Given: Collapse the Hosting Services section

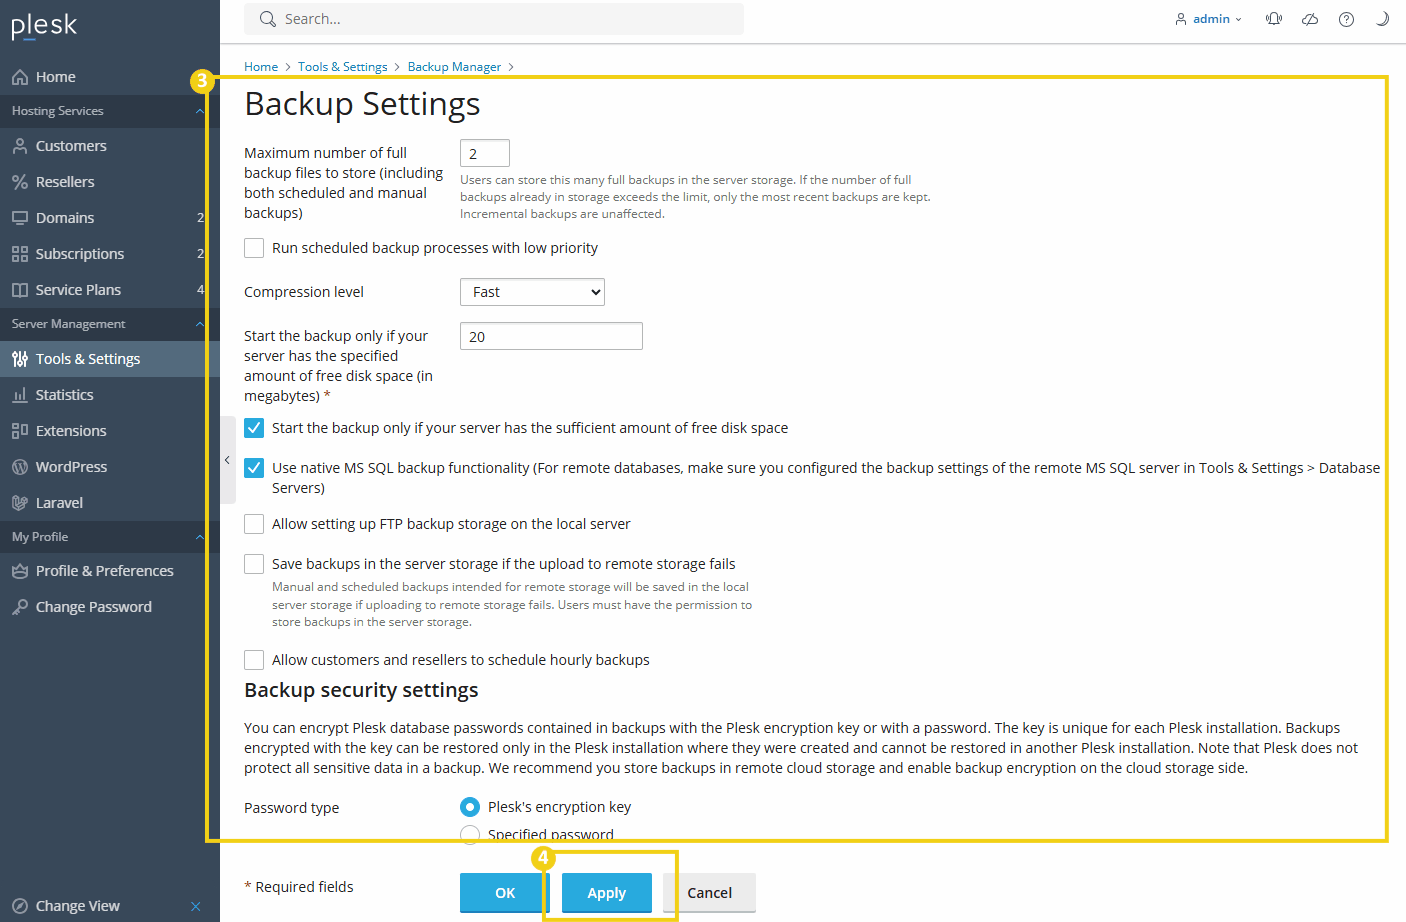Looking at the screenshot, I should (199, 111).
